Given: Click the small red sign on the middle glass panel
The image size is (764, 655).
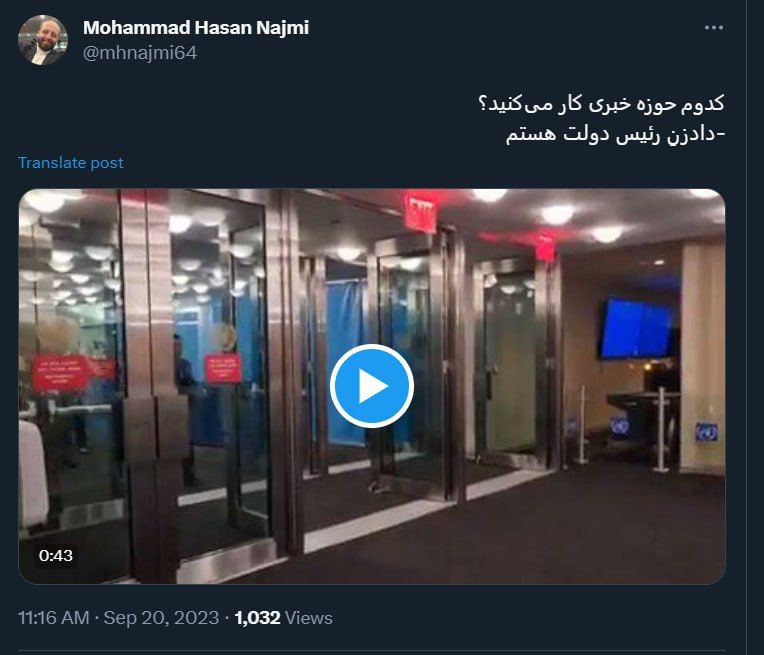Looking at the screenshot, I should coord(223,368).
